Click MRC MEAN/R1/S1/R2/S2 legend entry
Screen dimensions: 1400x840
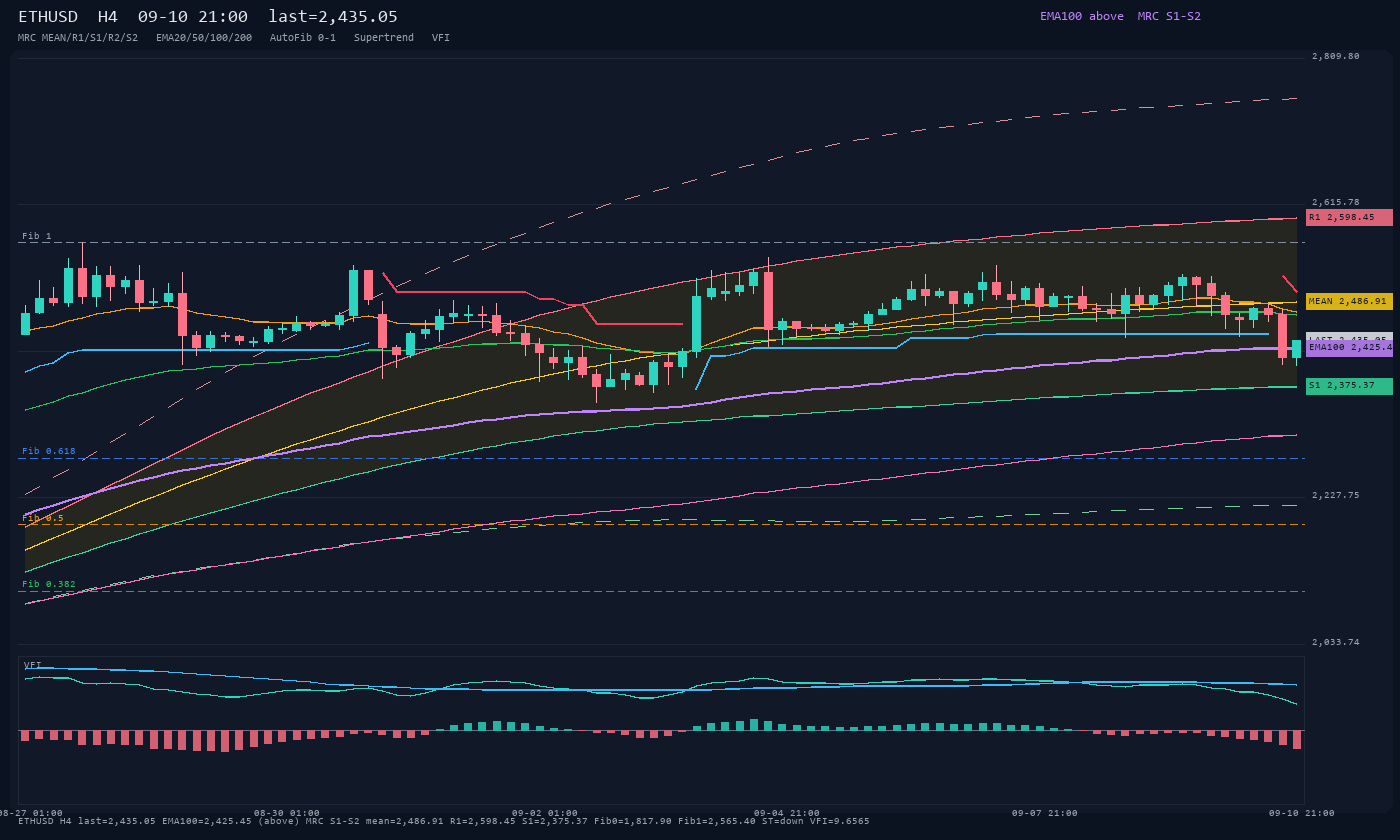tap(78, 37)
